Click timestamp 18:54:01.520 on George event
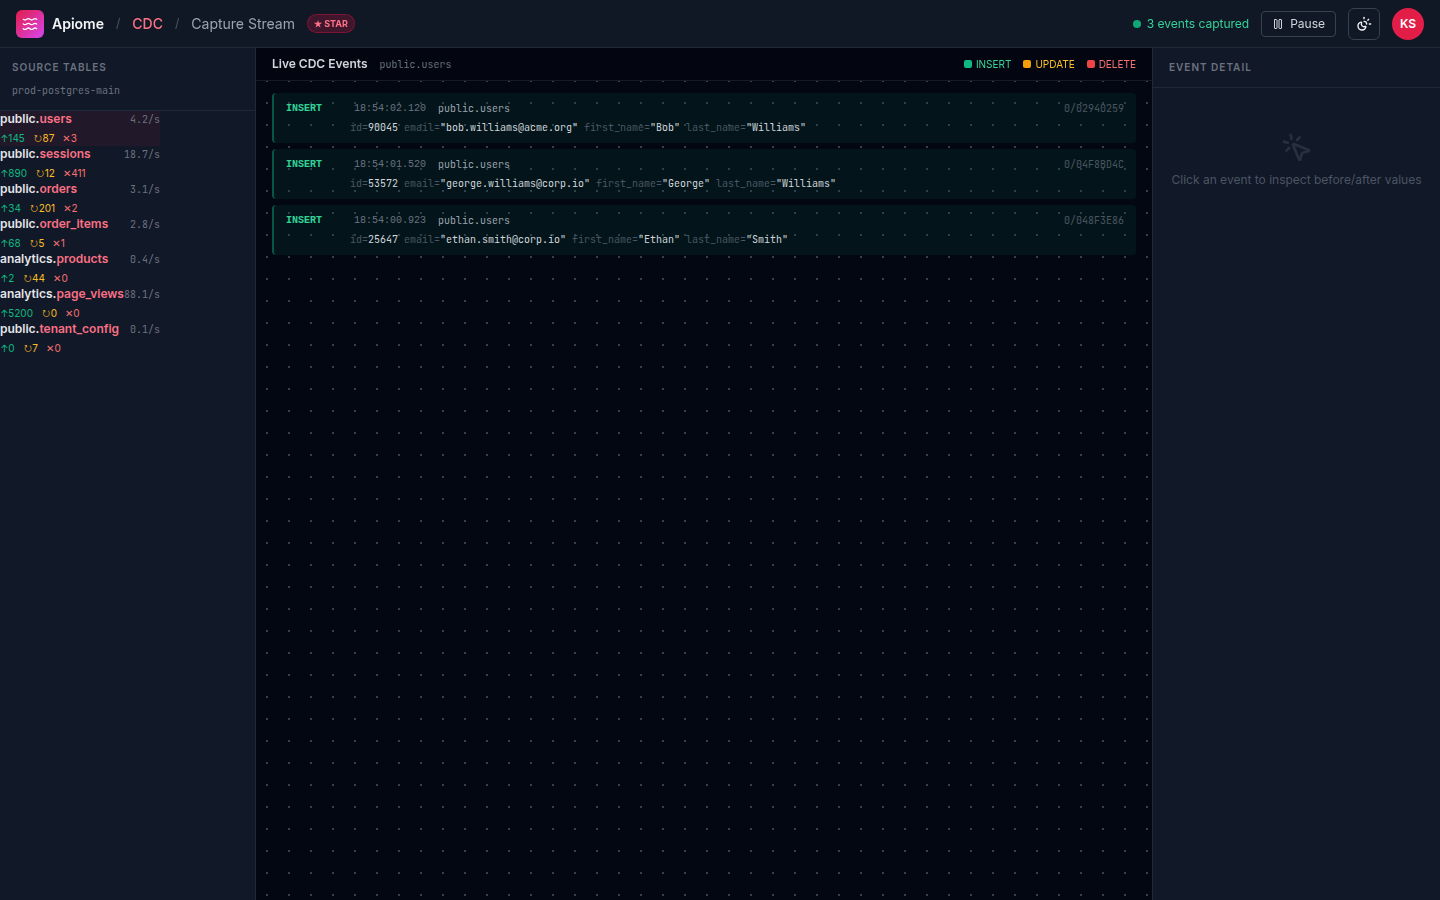Image resolution: width=1440 pixels, height=900 pixels. (x=390, y=164)
